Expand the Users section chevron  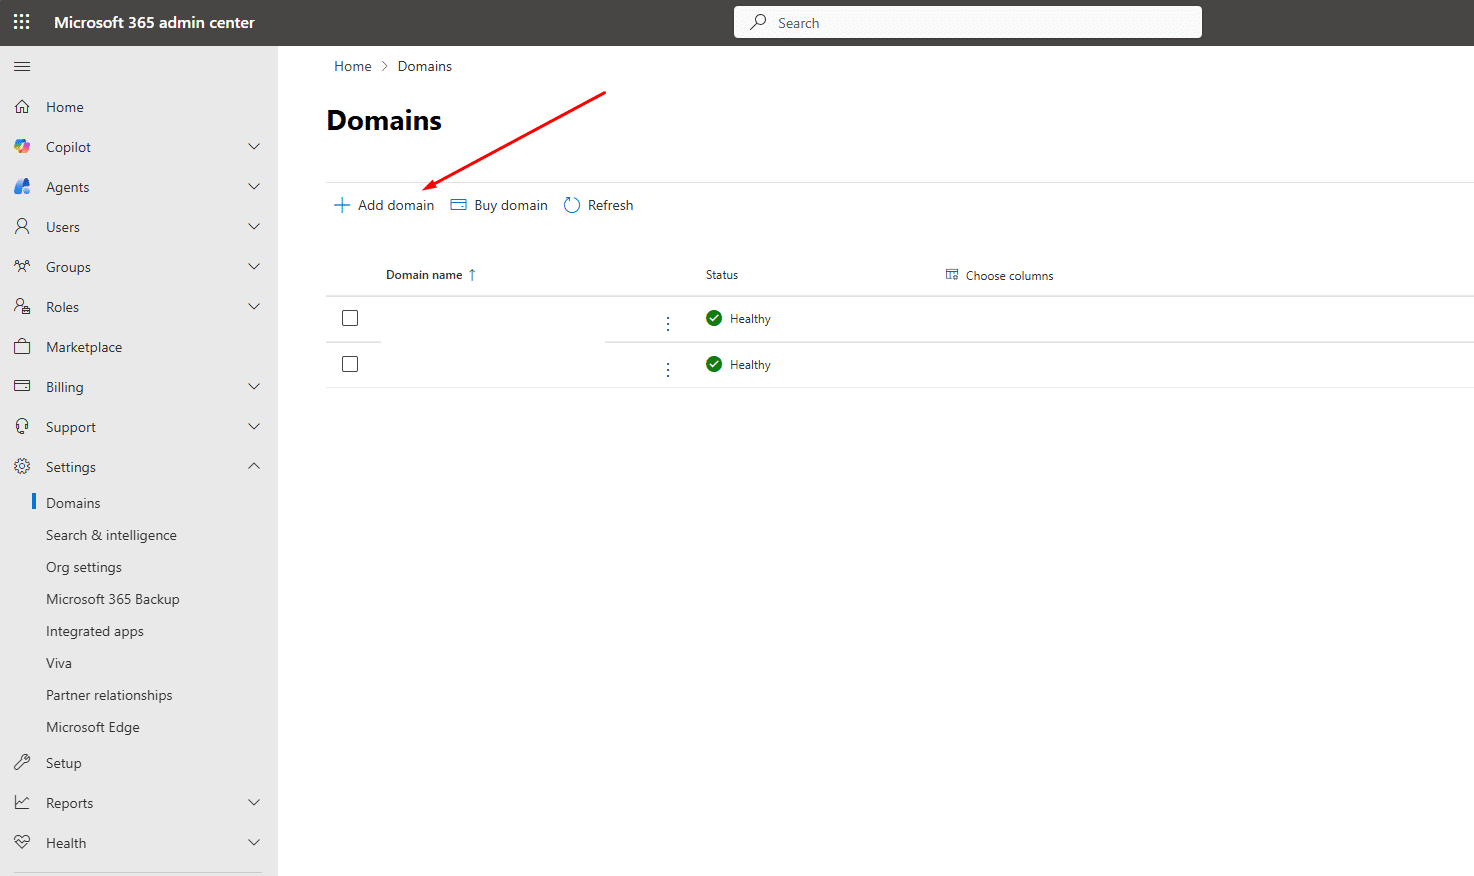254,227
